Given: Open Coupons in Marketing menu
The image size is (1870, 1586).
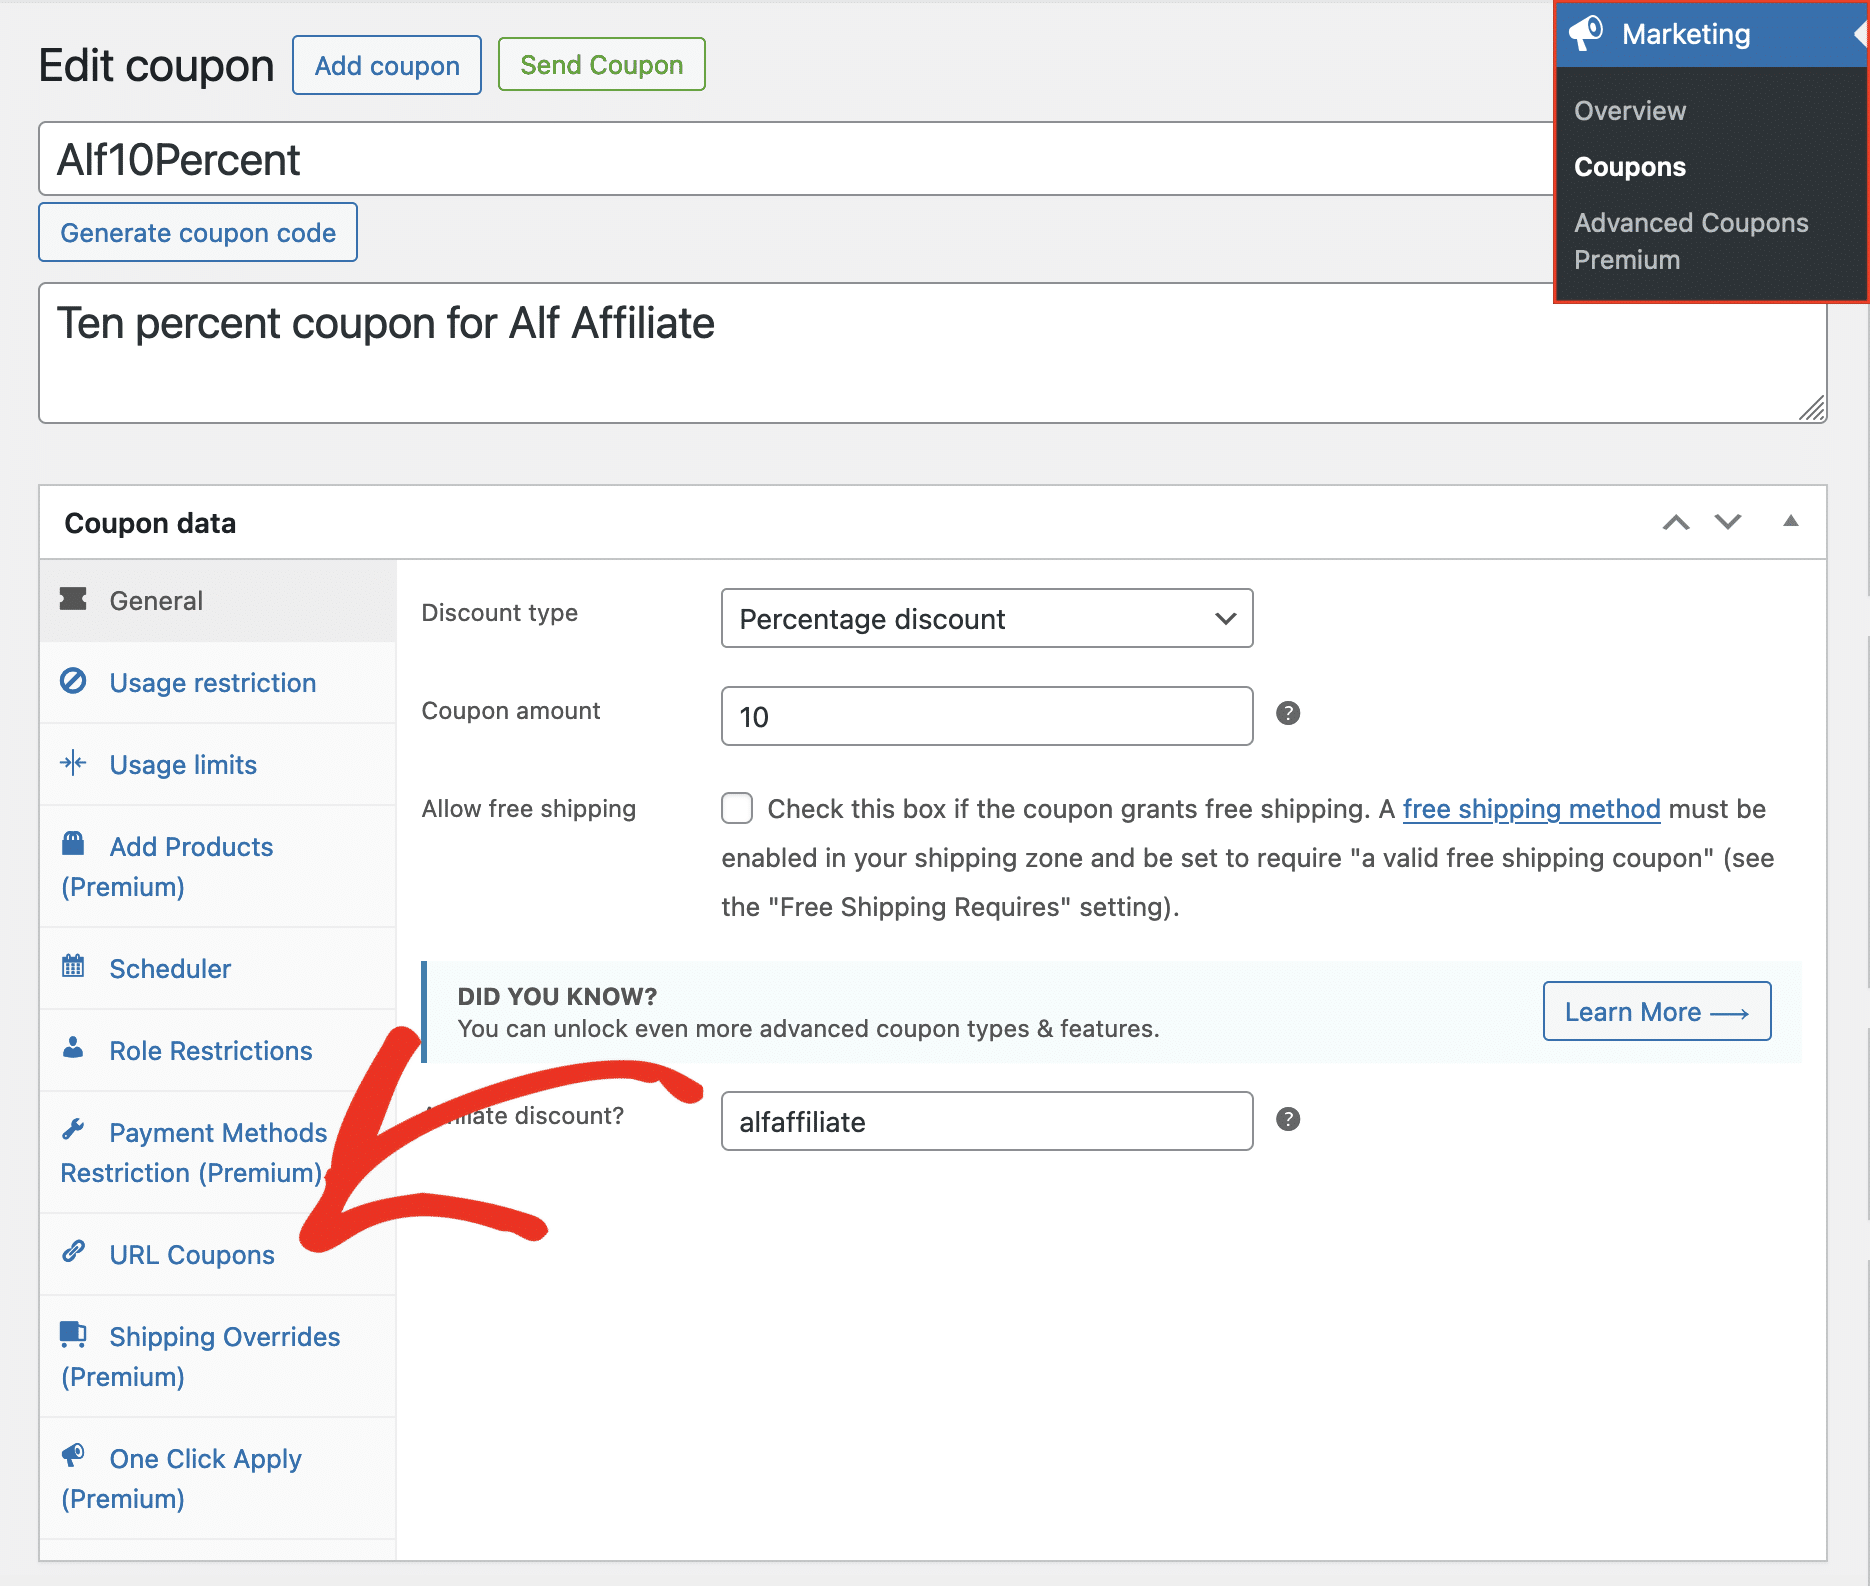Looking at the screenshot, I should [1630, 166].
